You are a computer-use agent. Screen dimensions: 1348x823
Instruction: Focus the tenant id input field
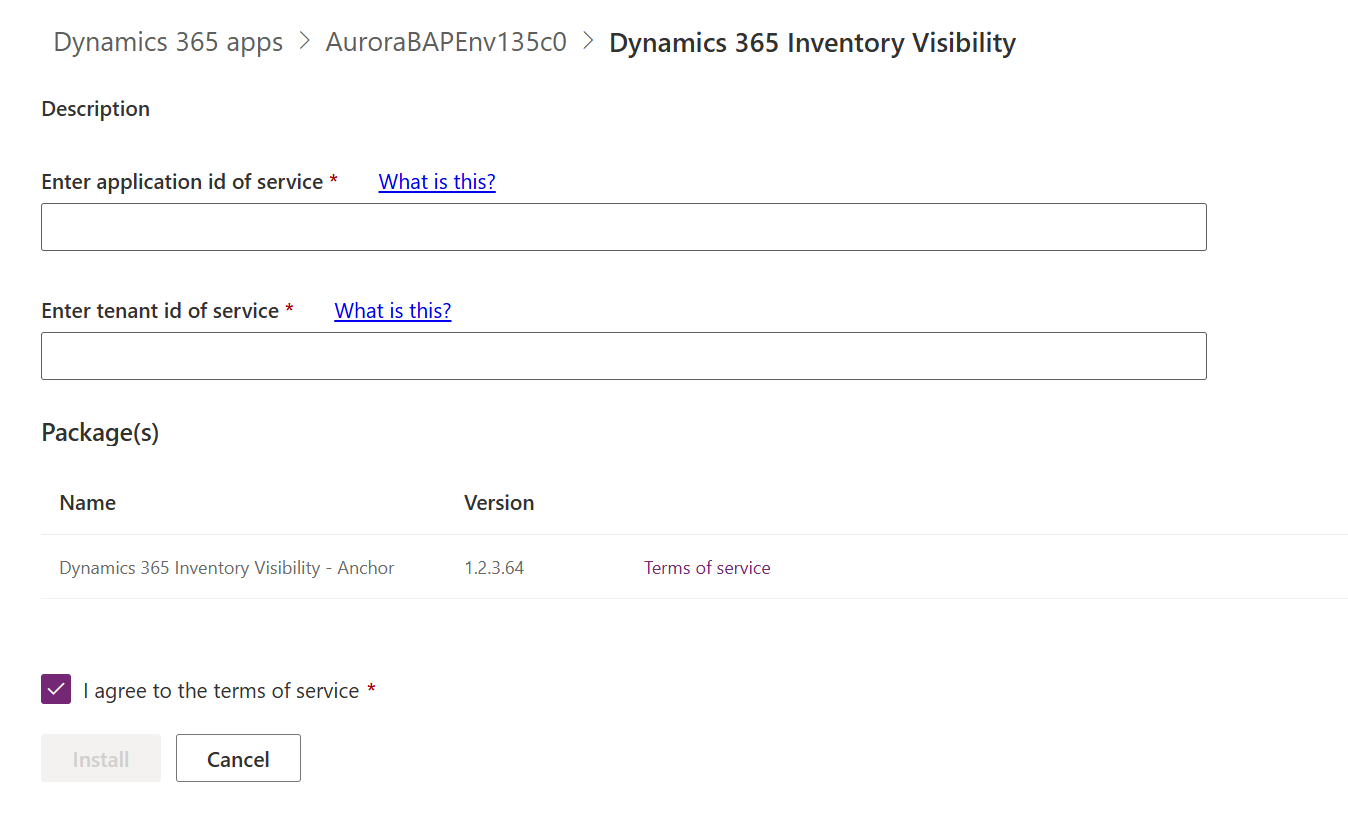(x=623, y=356)
